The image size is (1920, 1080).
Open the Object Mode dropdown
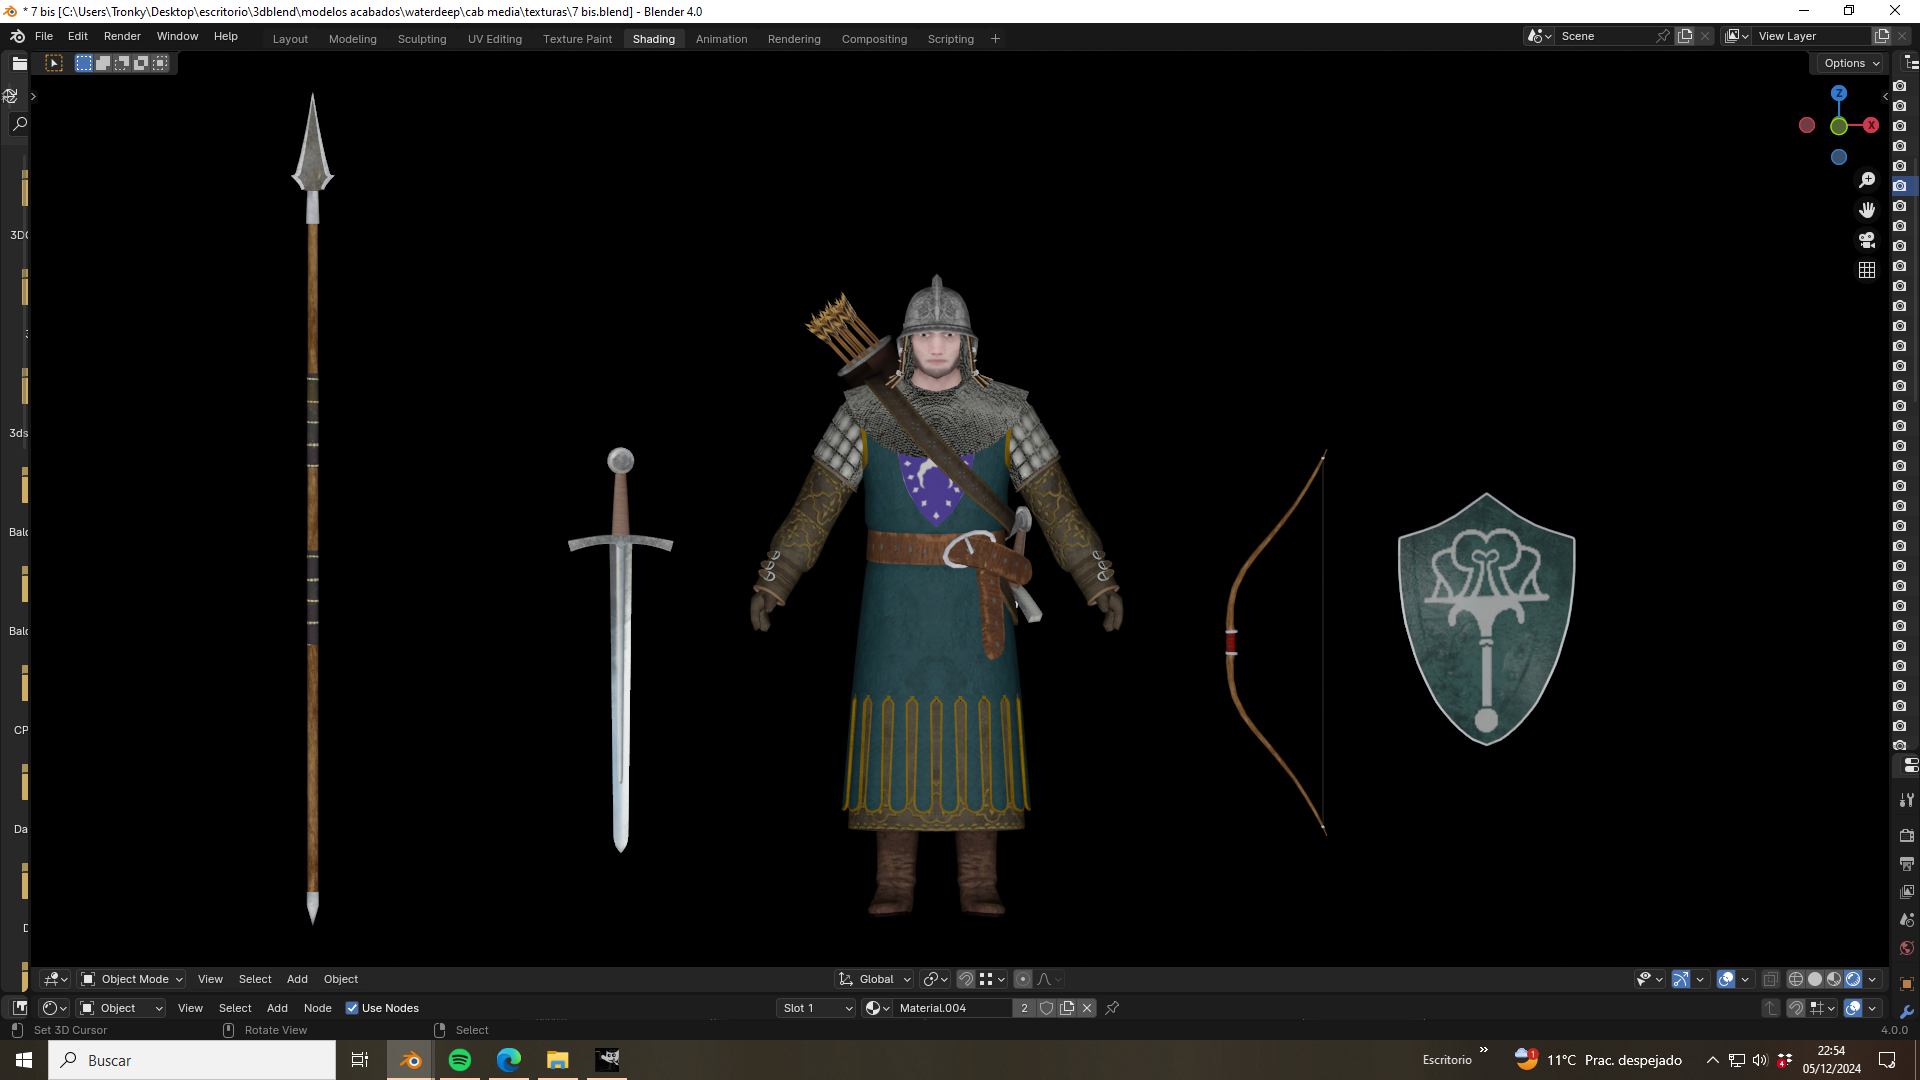coord(132,979)
